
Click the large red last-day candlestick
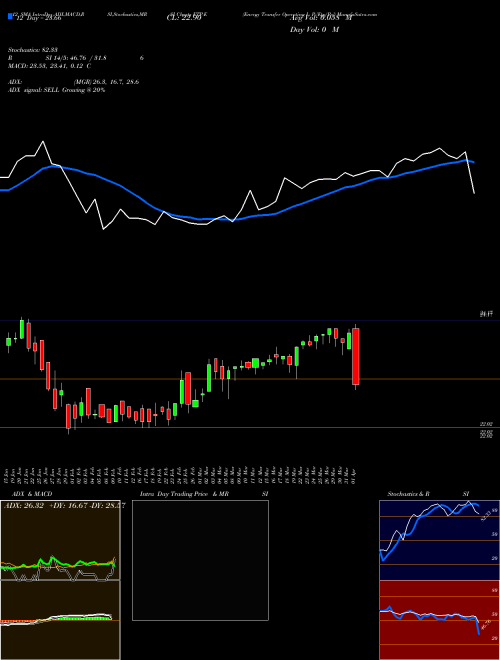[x=356, y=357]
